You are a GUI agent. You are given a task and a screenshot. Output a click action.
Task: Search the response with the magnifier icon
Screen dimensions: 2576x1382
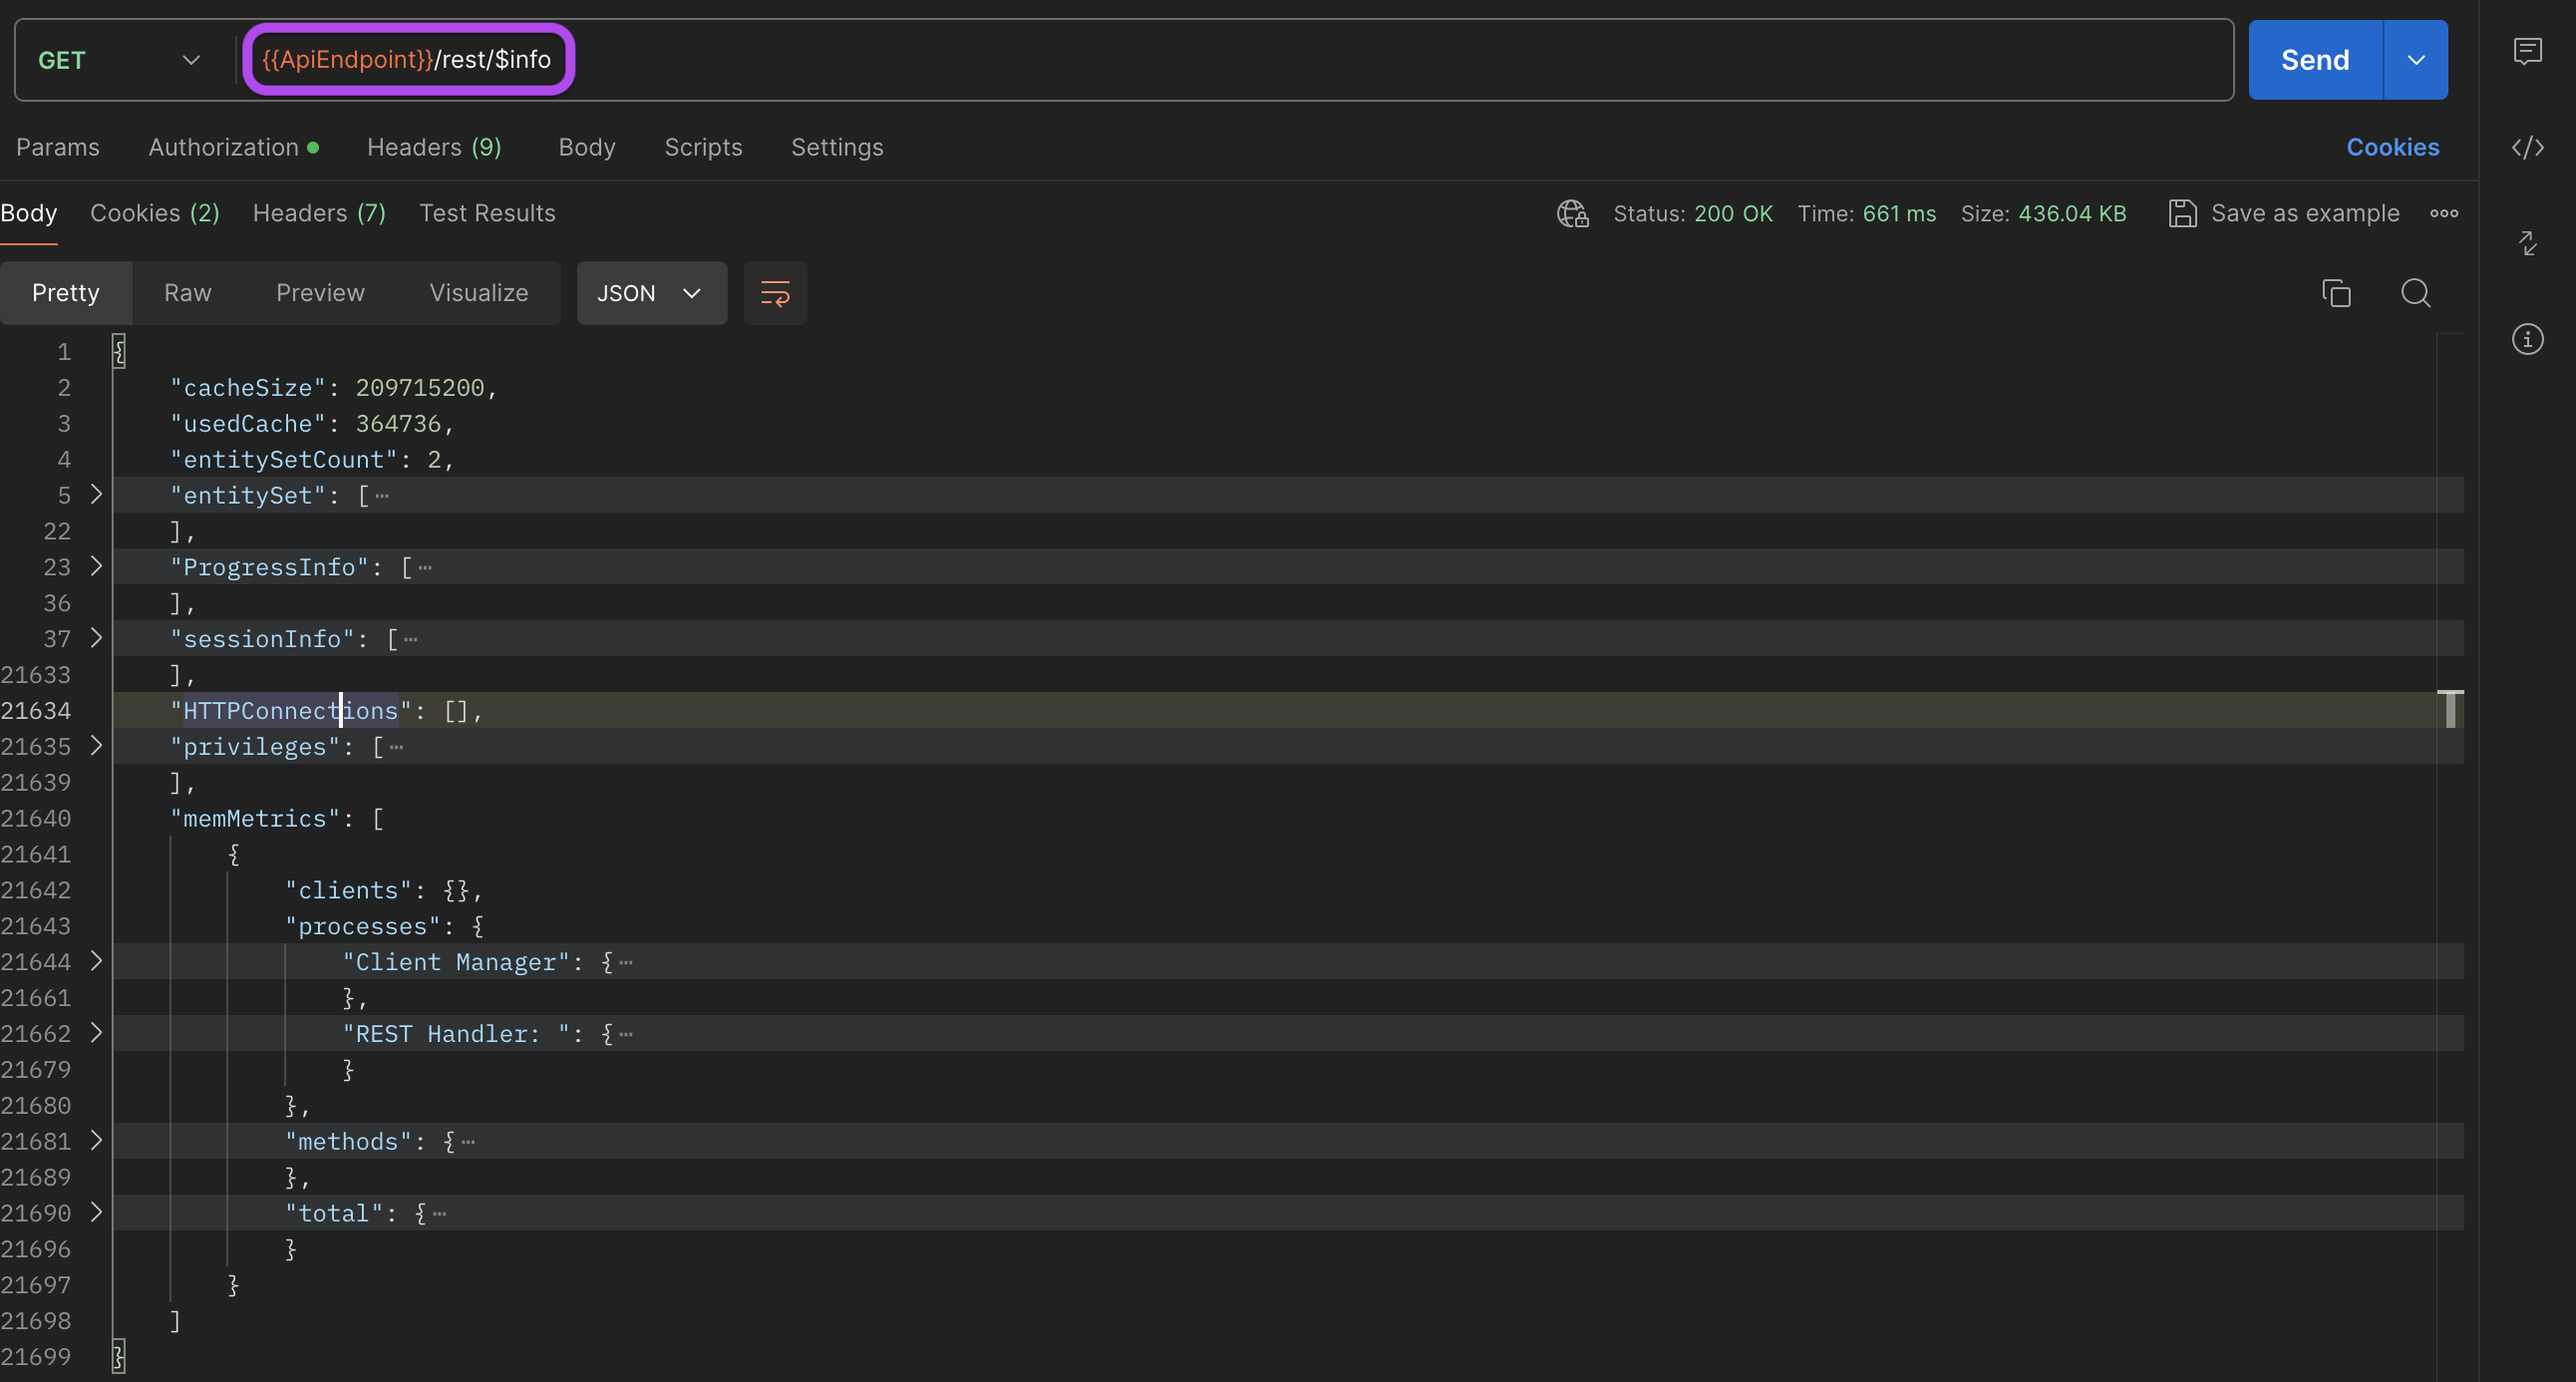2415,293
